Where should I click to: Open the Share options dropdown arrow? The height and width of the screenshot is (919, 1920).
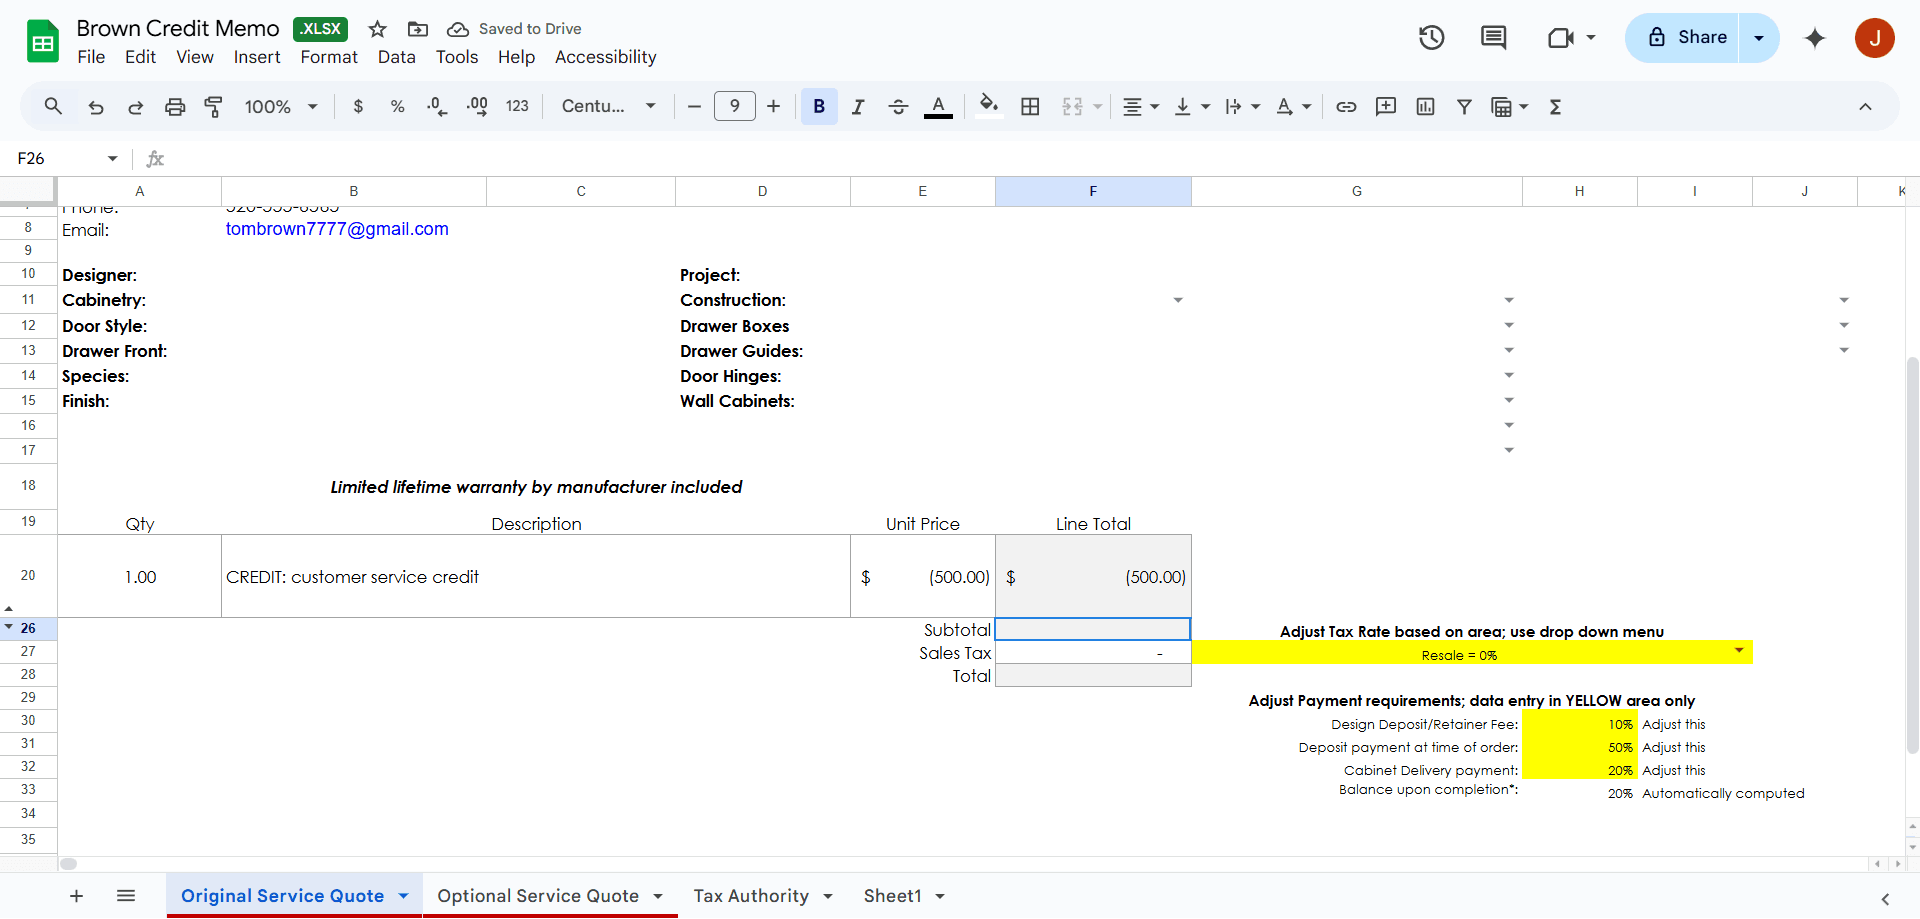click(x=1759, y=37)
